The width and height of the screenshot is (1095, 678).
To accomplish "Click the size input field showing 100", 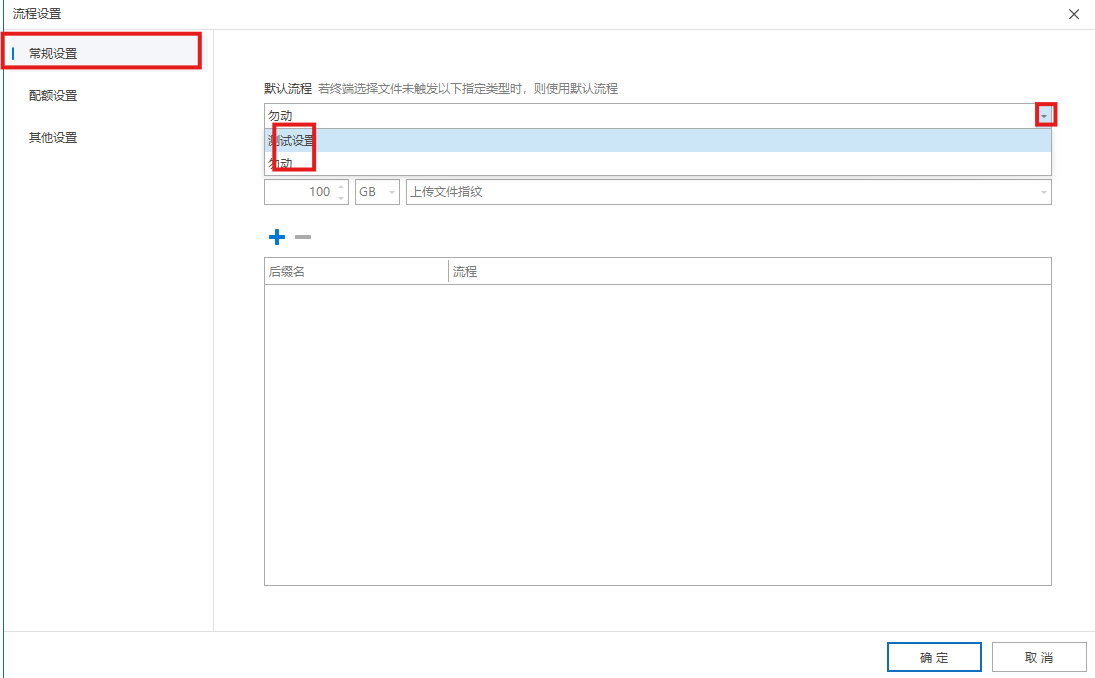I will (300, 192).
